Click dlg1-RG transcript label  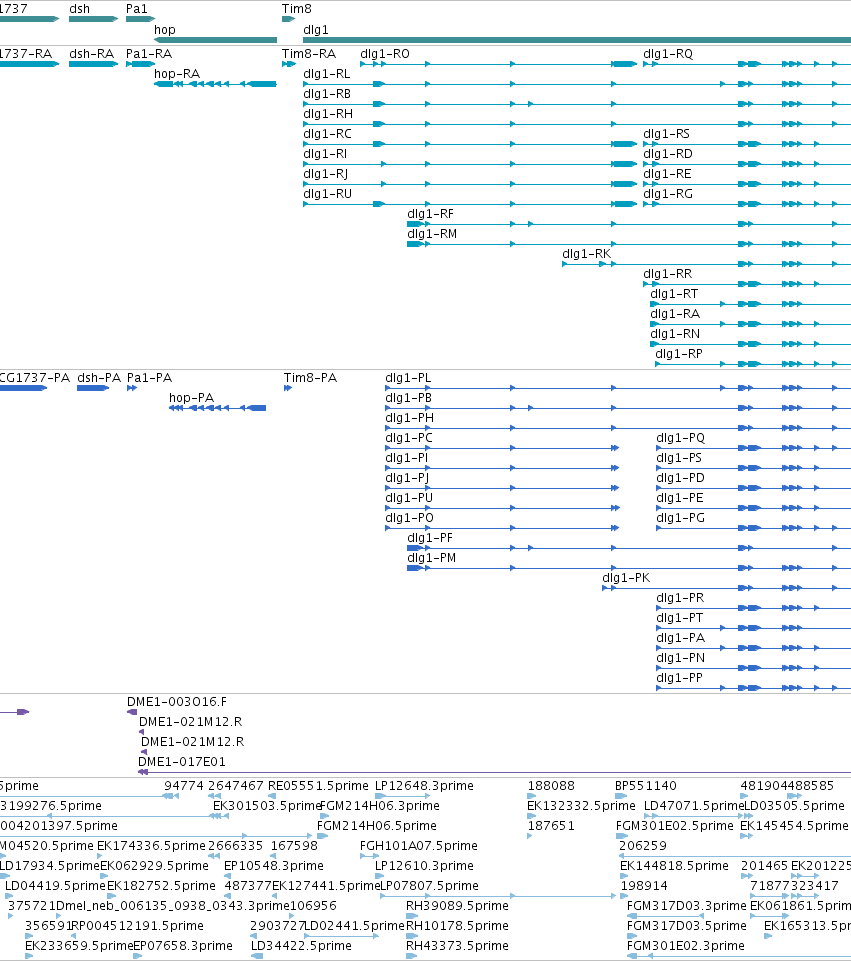coord(668,194)
